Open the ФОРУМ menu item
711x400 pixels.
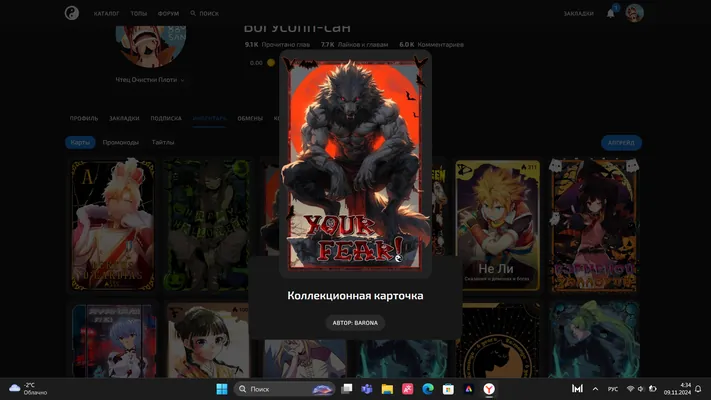coord(168,14)
